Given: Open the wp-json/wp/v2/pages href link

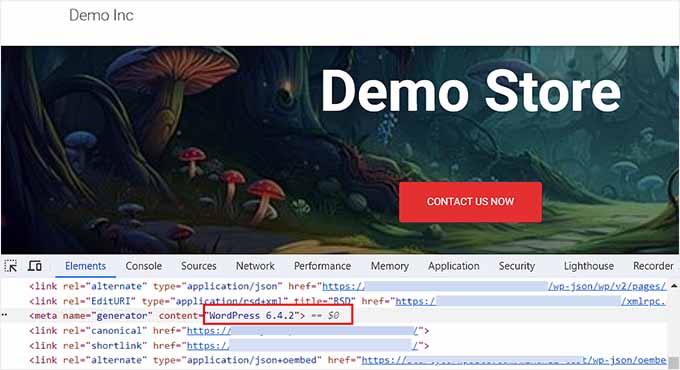Looking at the screenshot, I should coord(494,286).
